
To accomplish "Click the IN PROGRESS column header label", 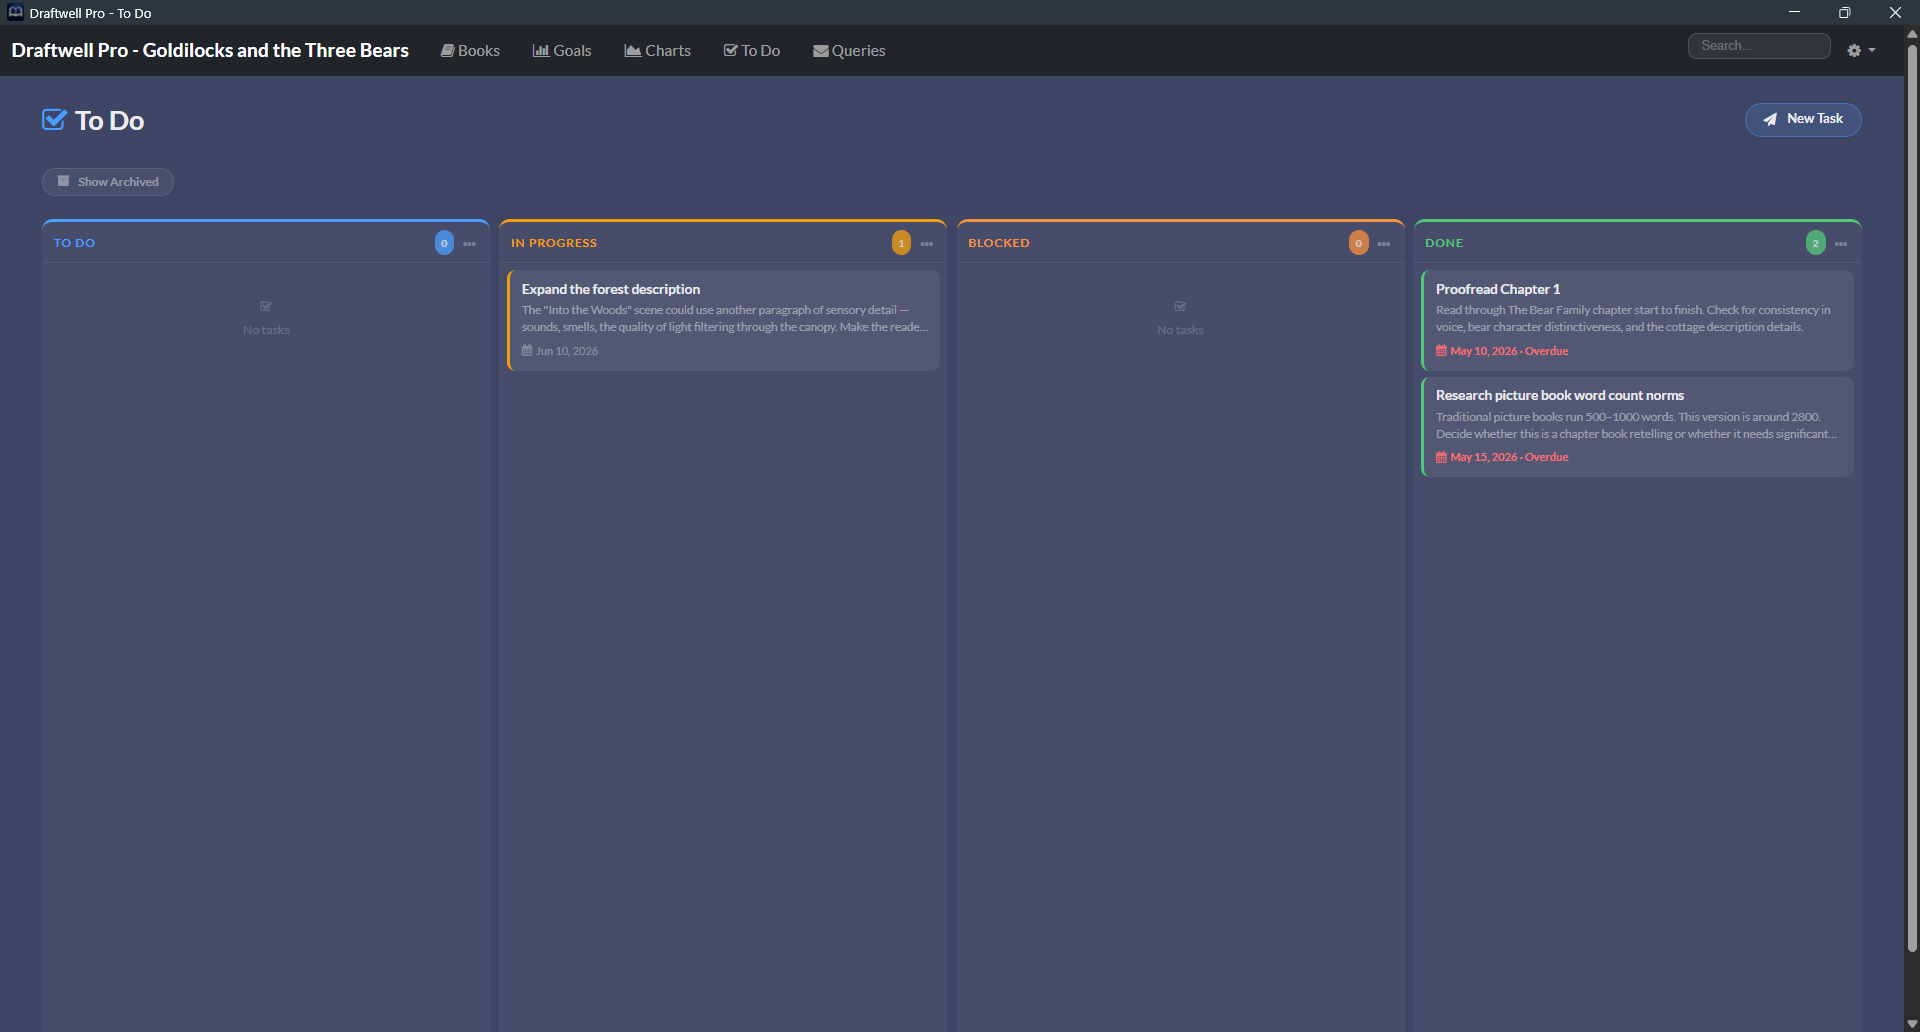I will [x=554, y=243].
